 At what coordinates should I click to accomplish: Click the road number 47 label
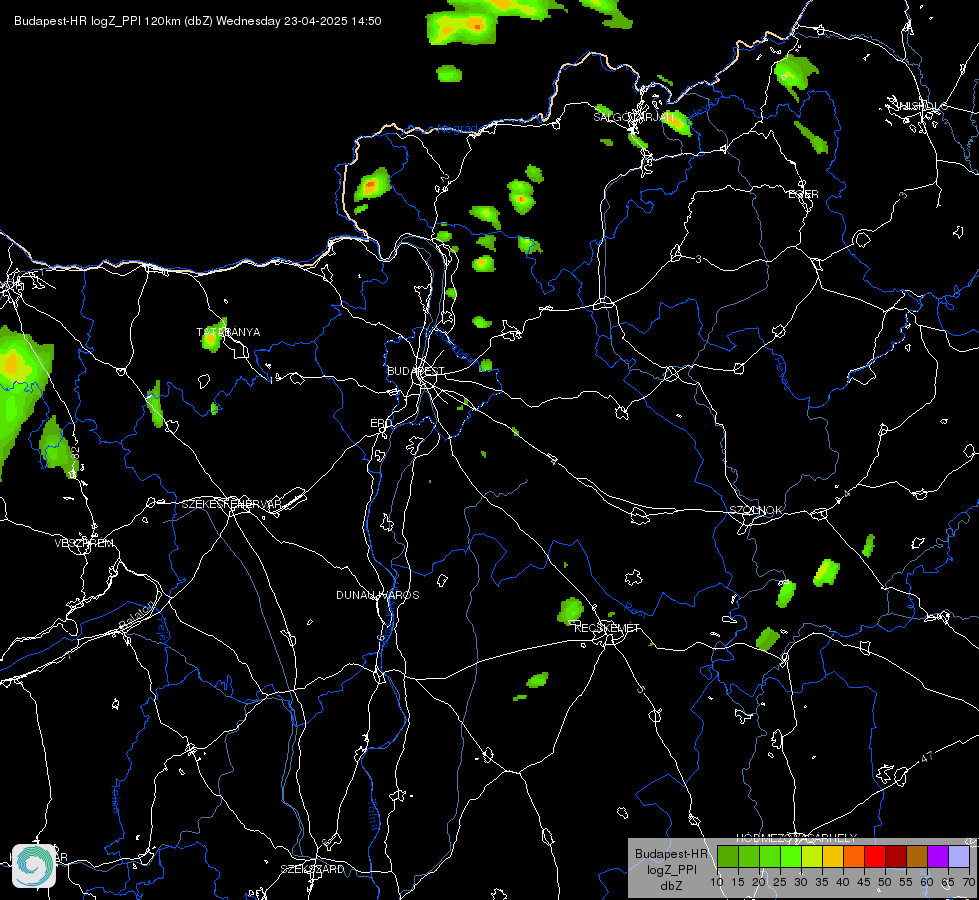coord(927,757)
